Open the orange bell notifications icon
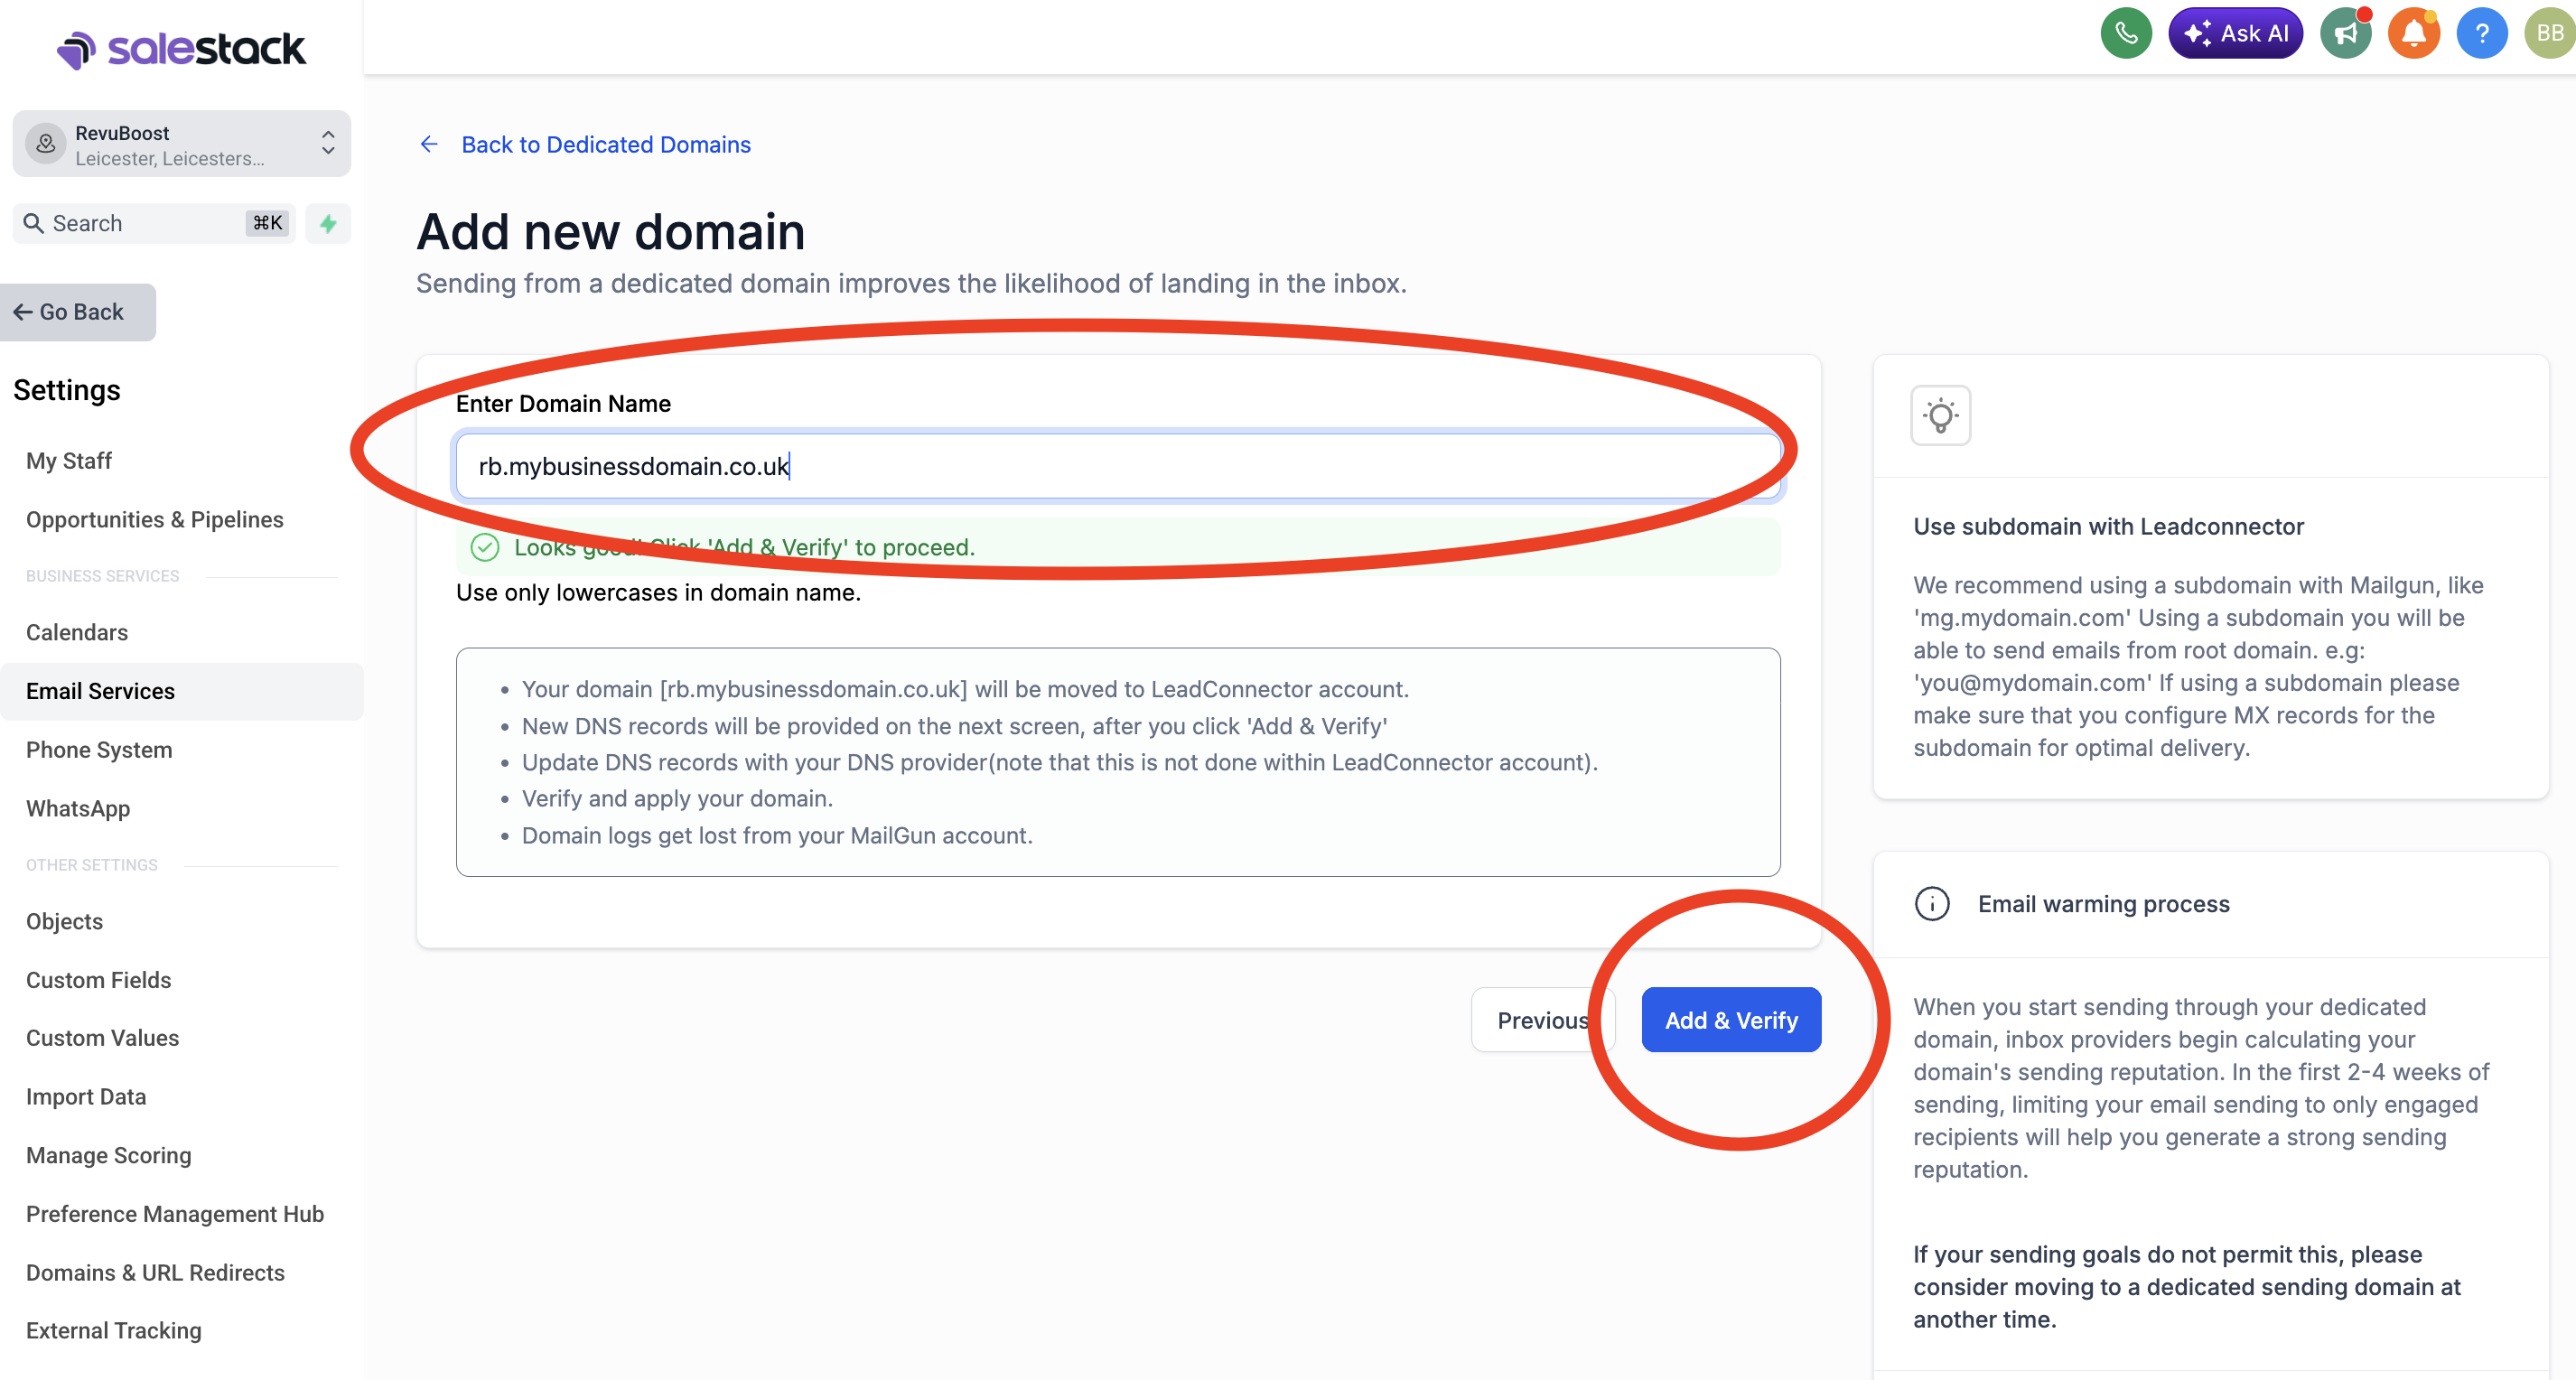2576x1380 pixels. (x=2413, y=33)
